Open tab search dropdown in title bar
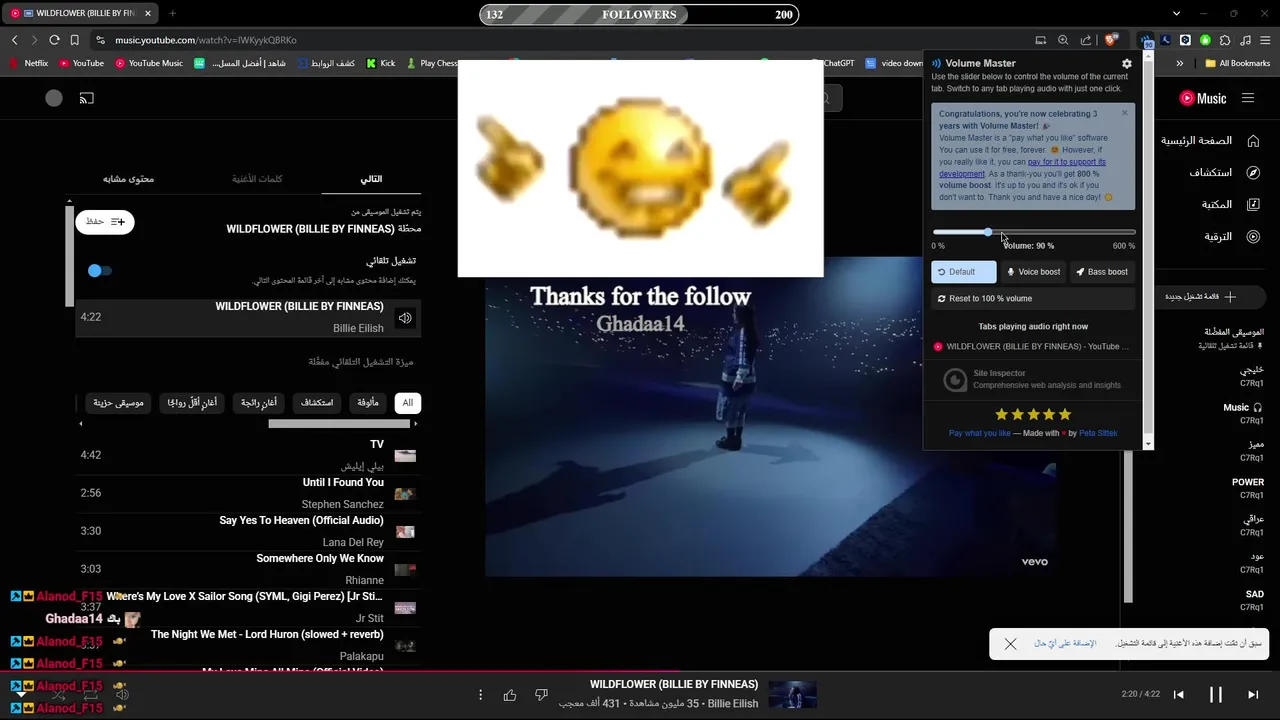 (x=1176, y=13)
